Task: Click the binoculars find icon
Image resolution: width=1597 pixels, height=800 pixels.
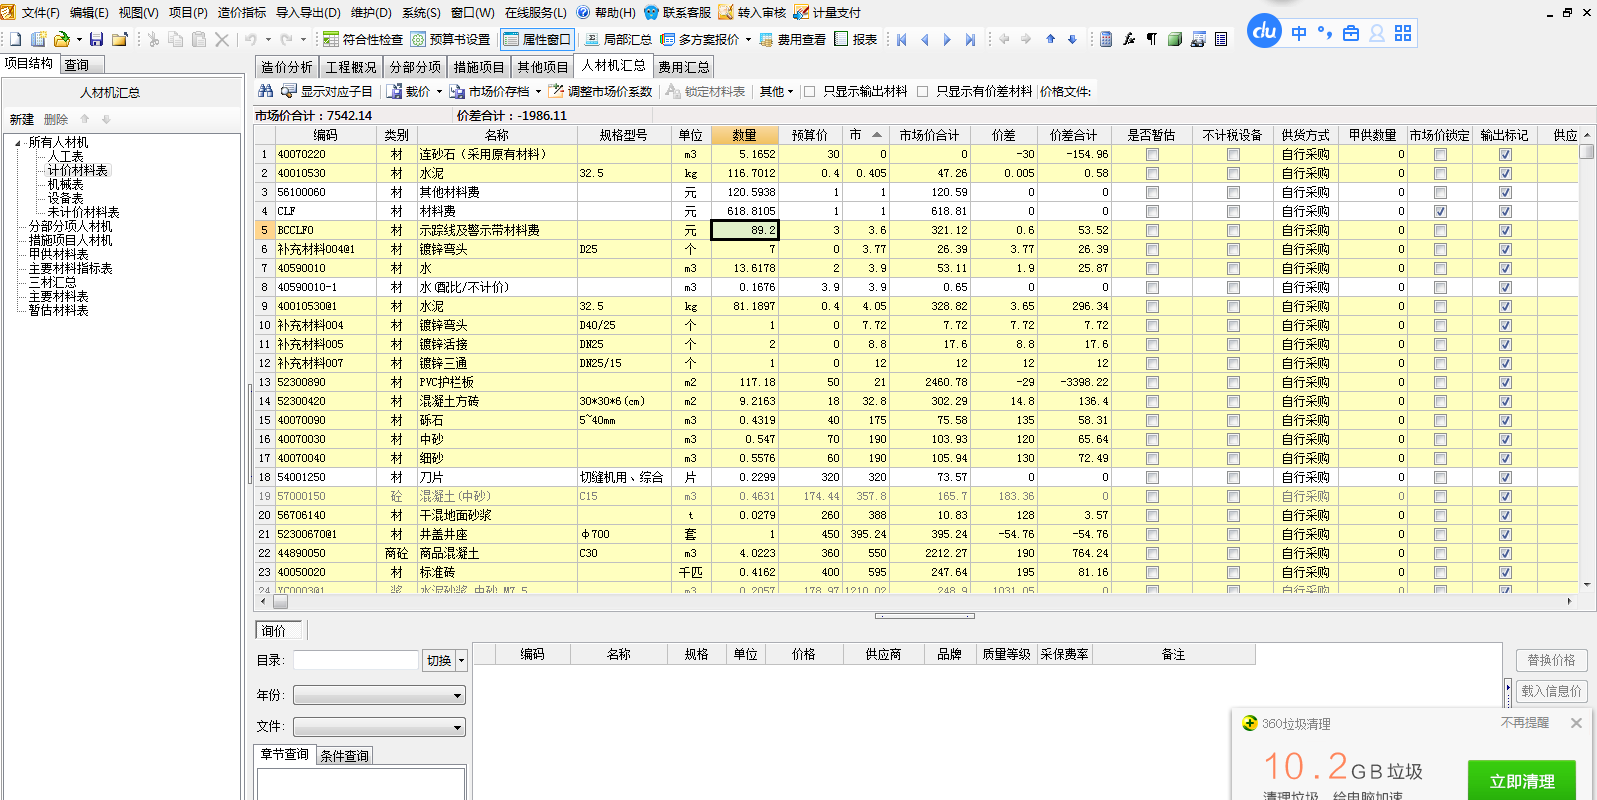Action: click(265, 91)
